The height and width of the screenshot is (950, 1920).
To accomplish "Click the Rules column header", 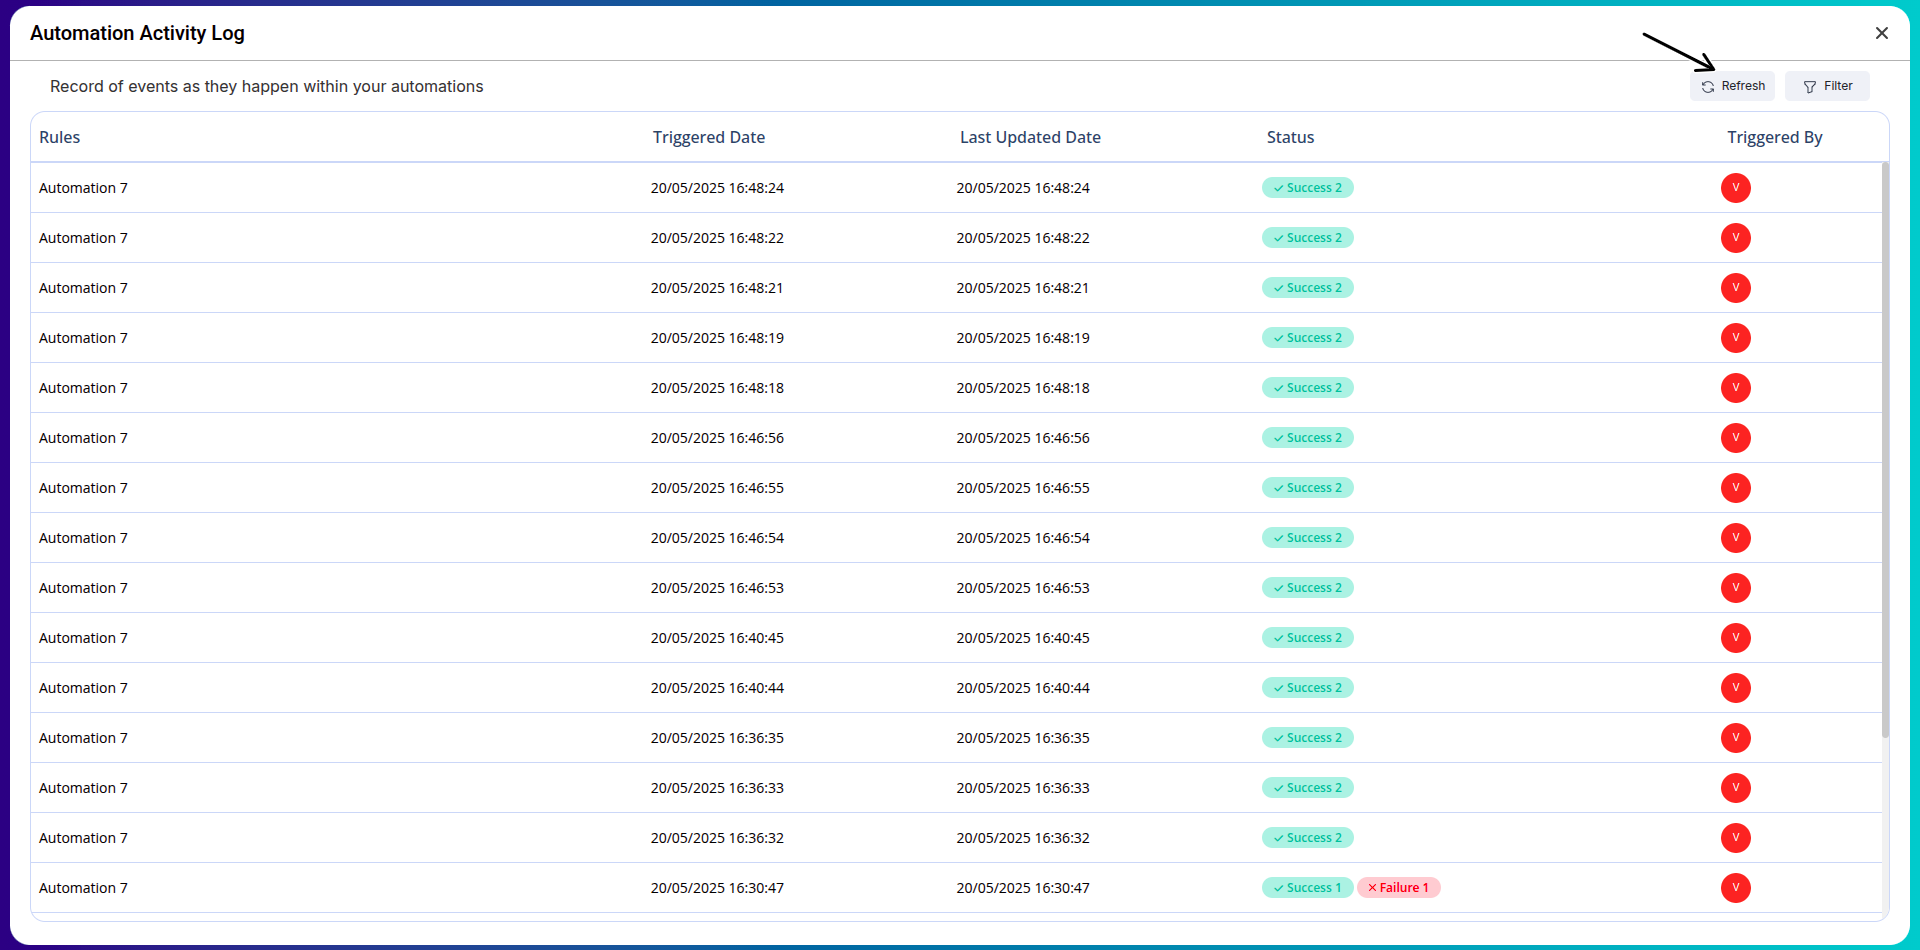I will click(x=60, y=137).
